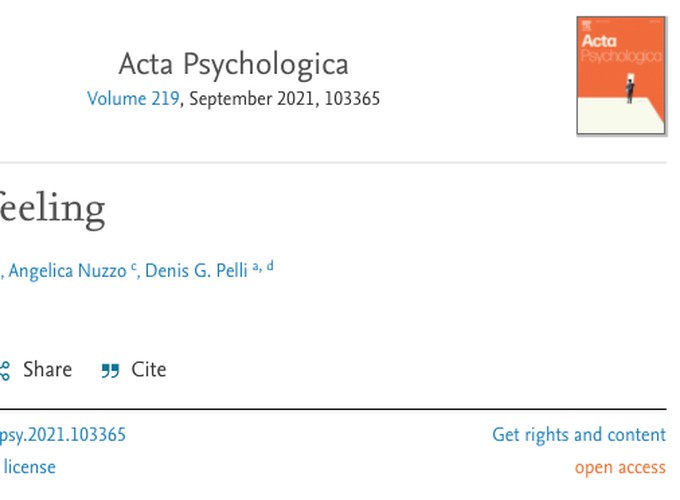The image size is (680, 500).
Task: Click article number 103365 in citation line
Action: point(352,98)
